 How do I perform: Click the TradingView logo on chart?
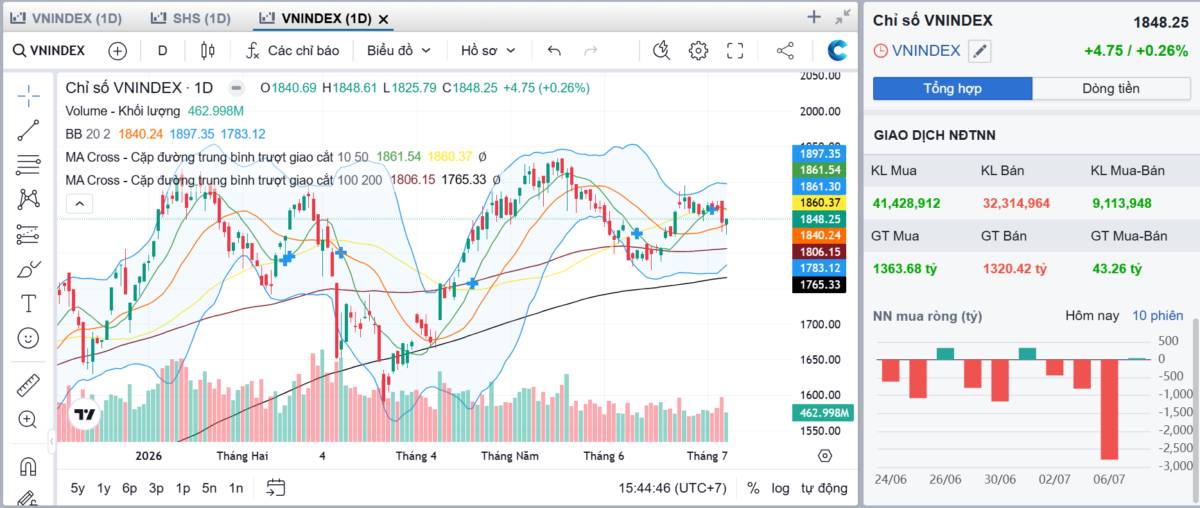[x=84, y=414]
